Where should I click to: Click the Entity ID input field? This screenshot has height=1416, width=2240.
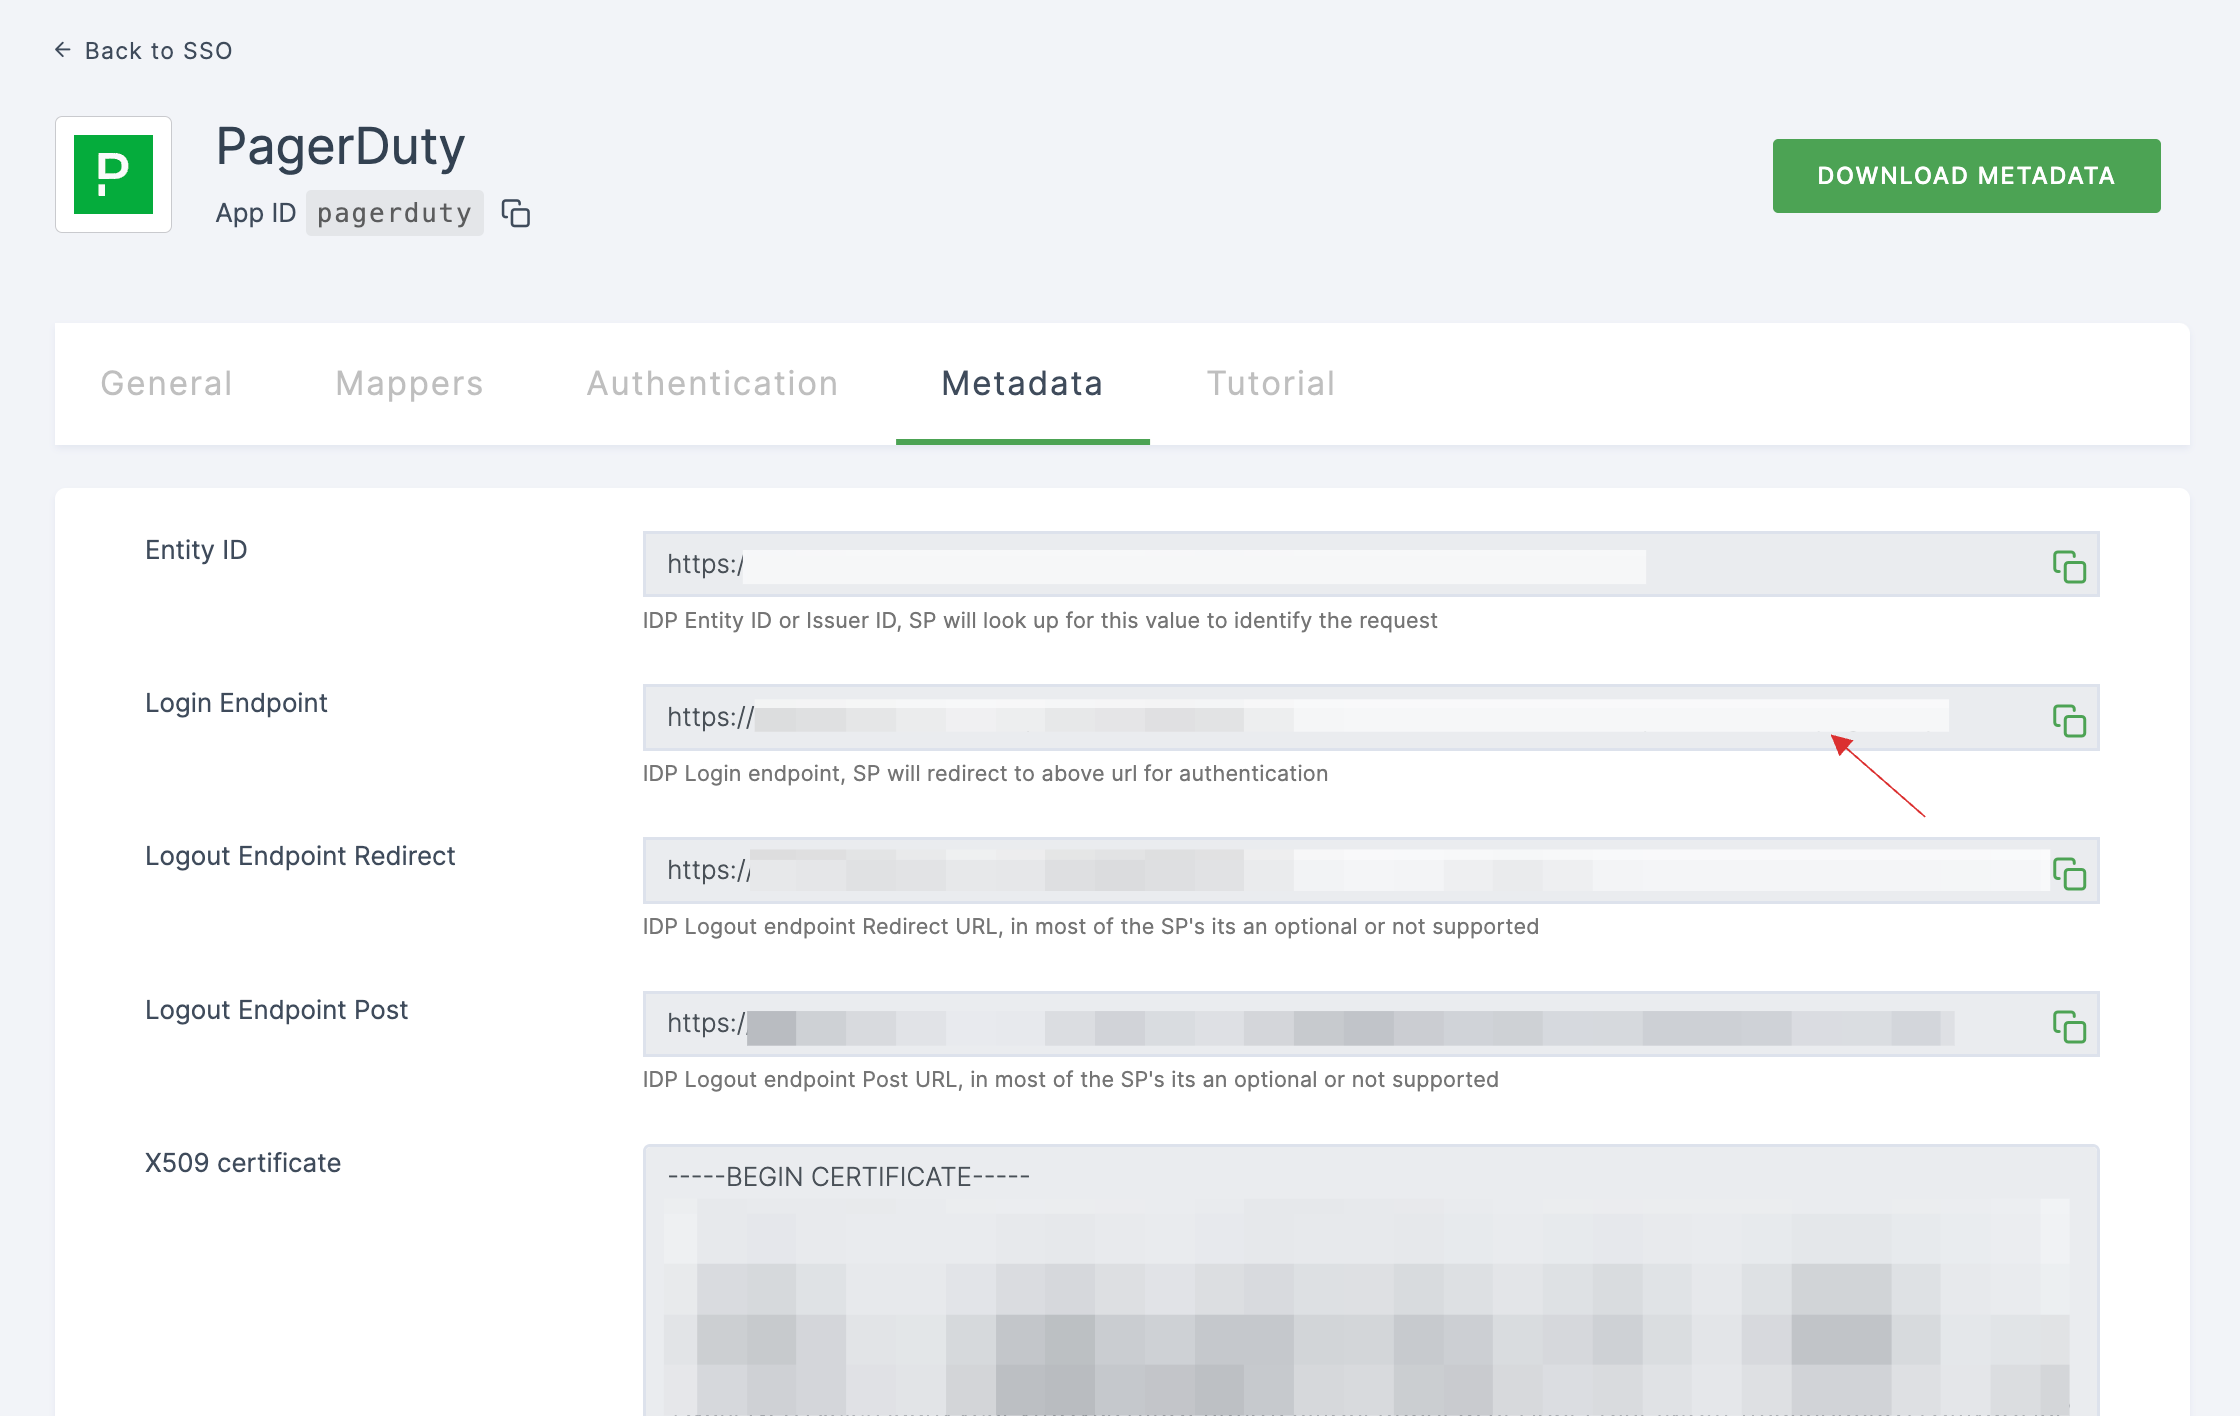coord(1370,564)
